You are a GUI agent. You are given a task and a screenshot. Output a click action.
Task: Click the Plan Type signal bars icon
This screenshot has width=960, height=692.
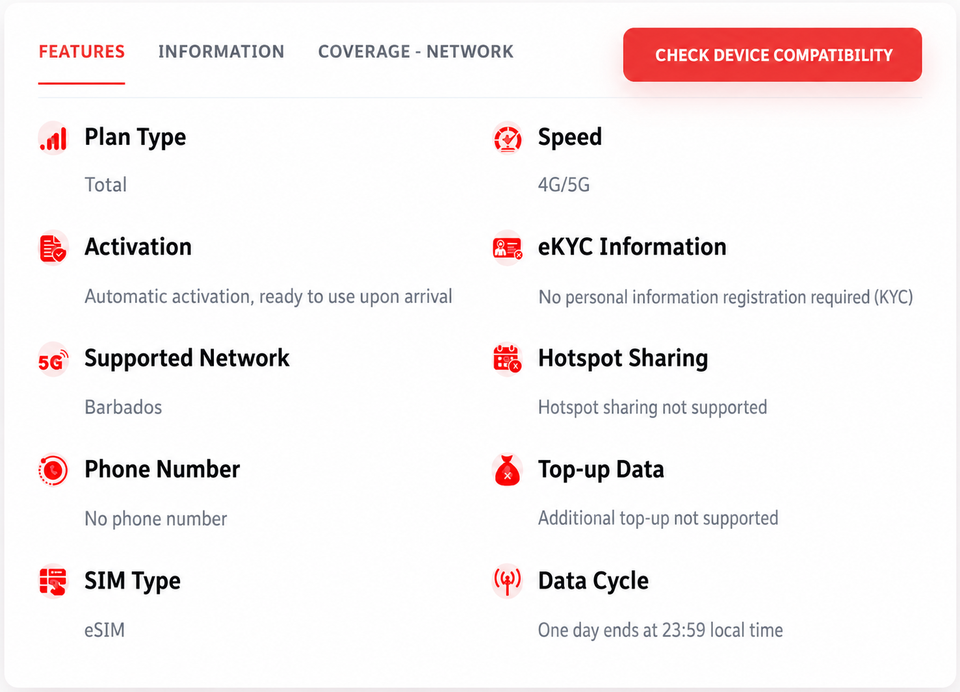tap(53, 138)
